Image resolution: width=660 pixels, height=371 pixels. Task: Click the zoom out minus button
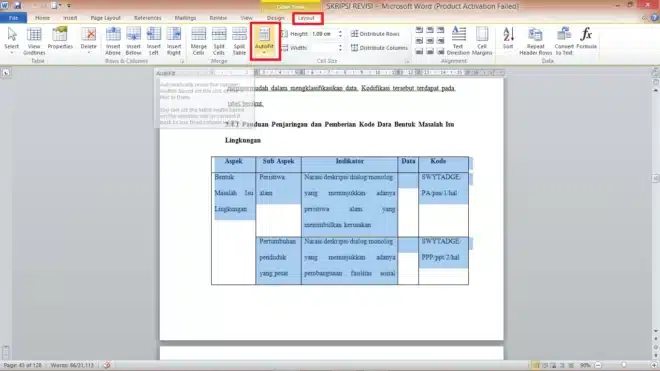point(598,366)
